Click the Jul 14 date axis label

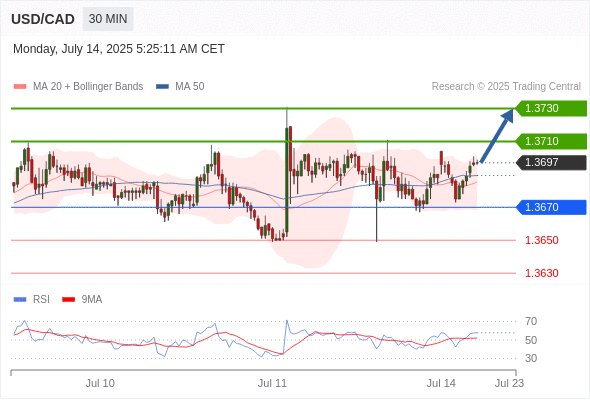click(441, 383)
